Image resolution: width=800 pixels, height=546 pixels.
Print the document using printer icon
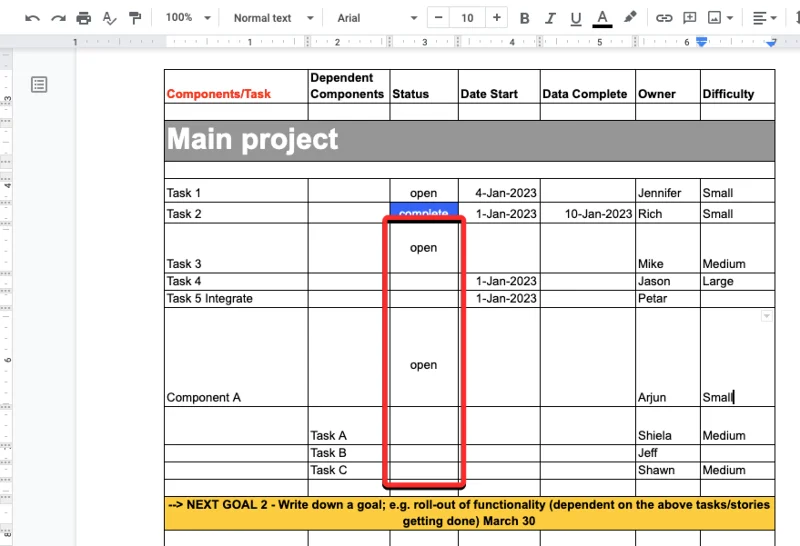(x=84, y=18)
